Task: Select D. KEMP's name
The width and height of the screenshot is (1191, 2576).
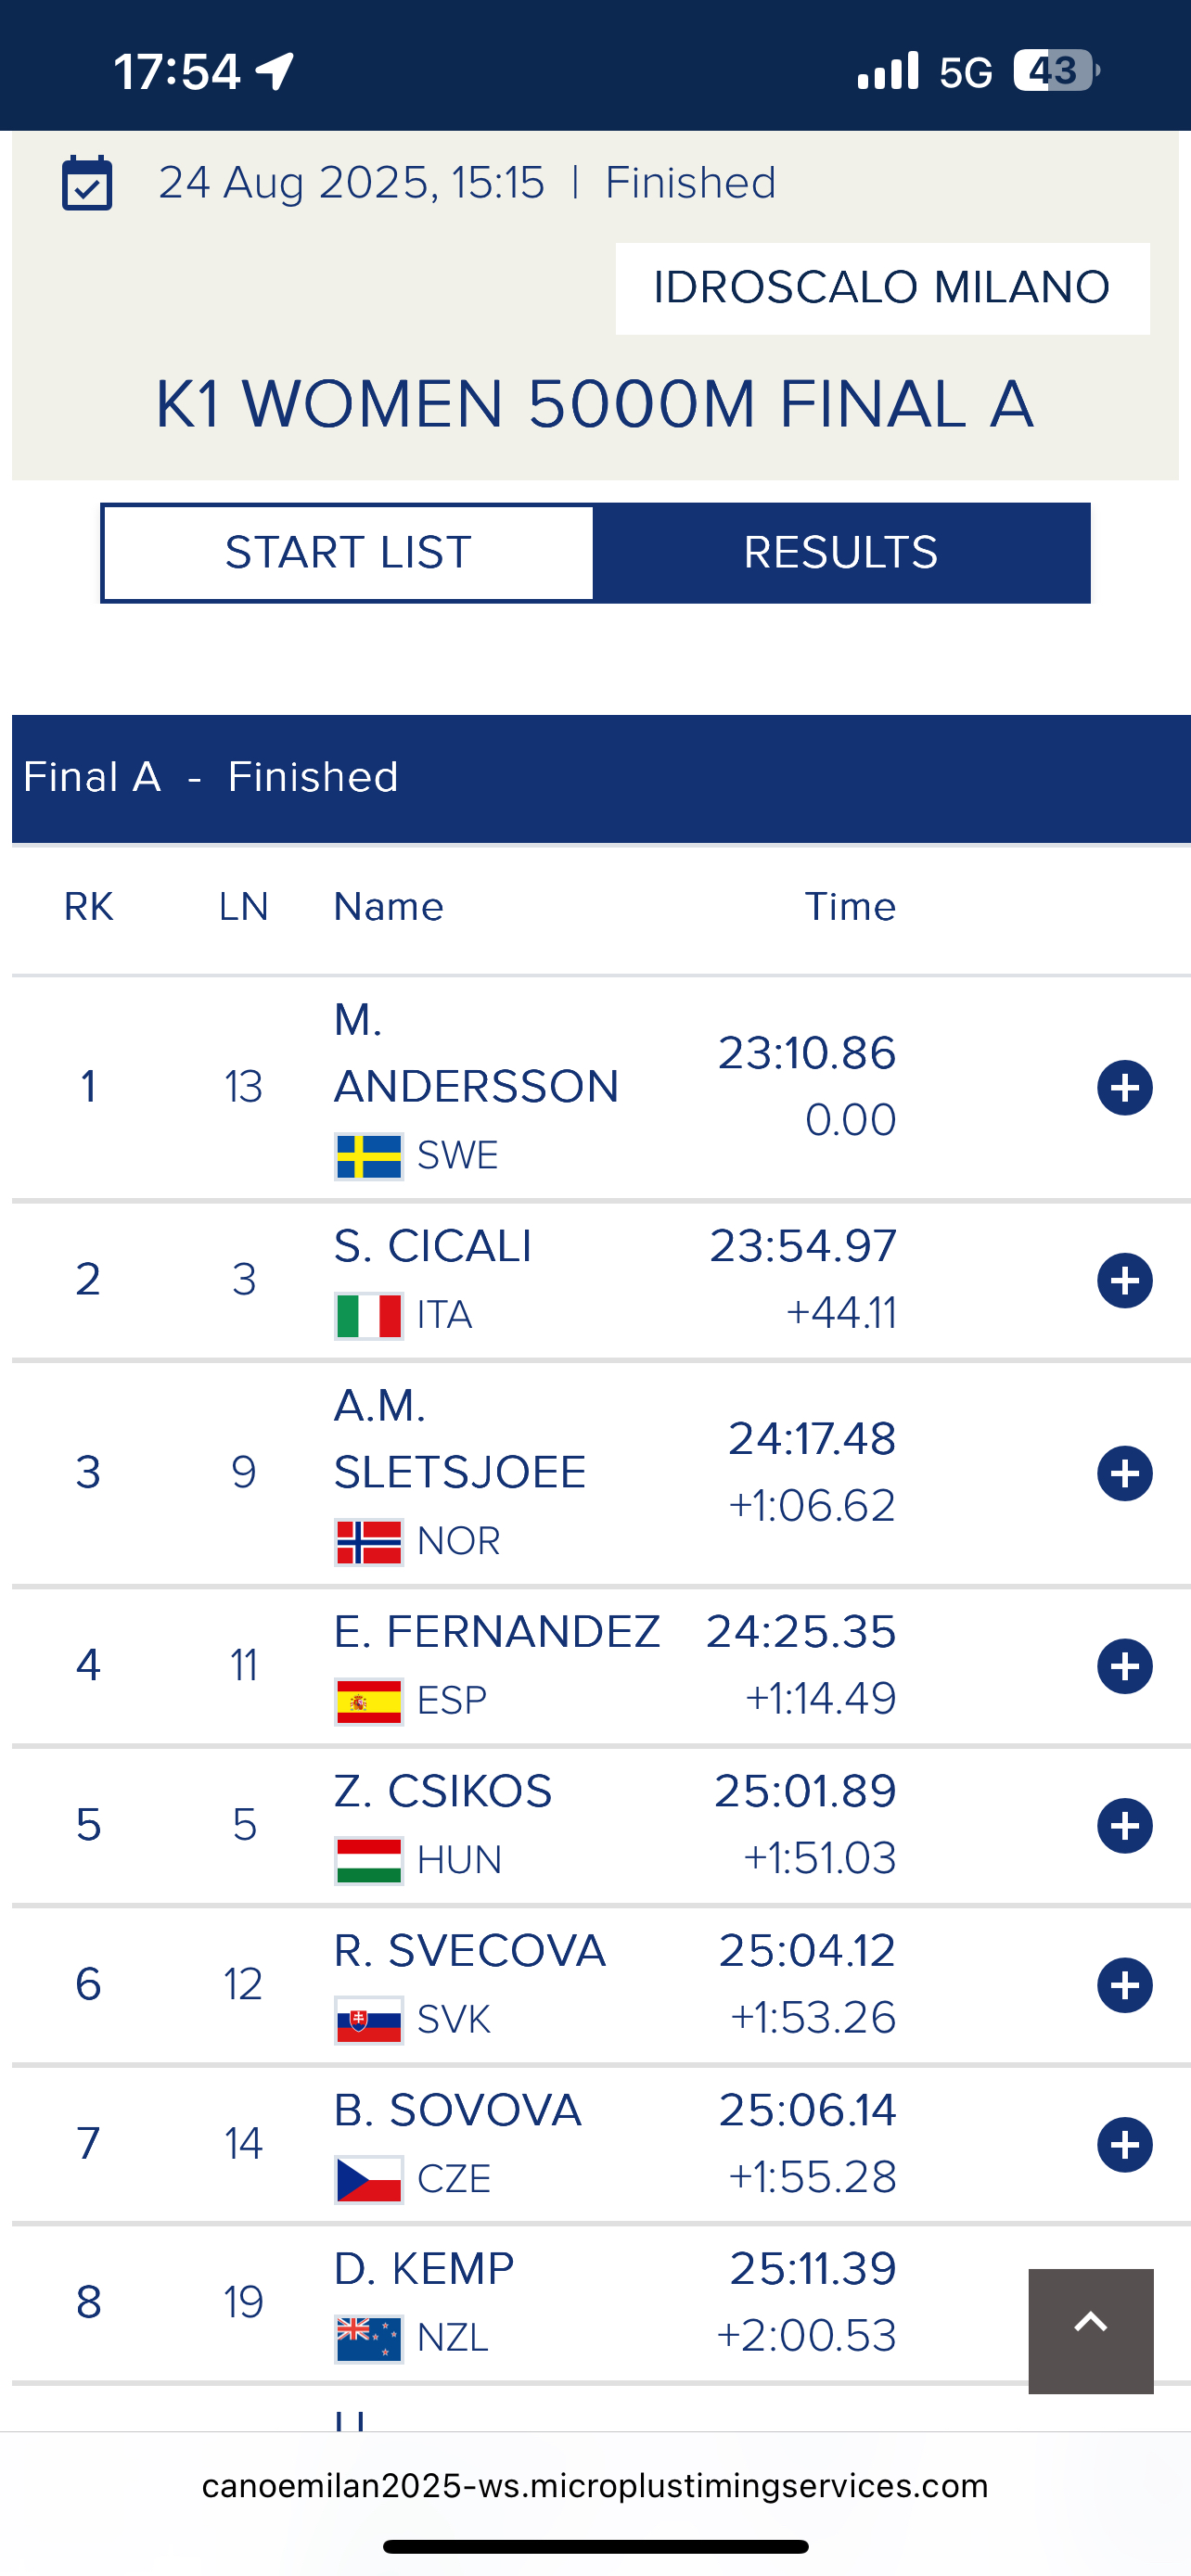Action: 424,2269
